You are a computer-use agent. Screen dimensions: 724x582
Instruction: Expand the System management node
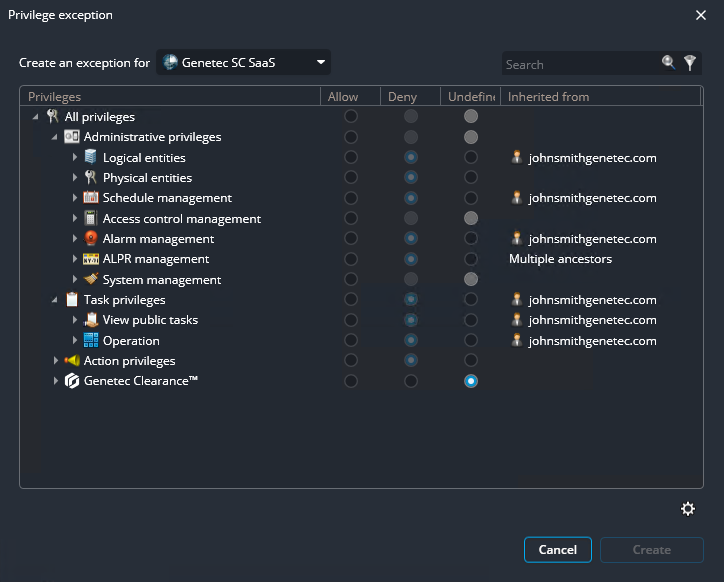pyautogui.click(x=75, y=280)
